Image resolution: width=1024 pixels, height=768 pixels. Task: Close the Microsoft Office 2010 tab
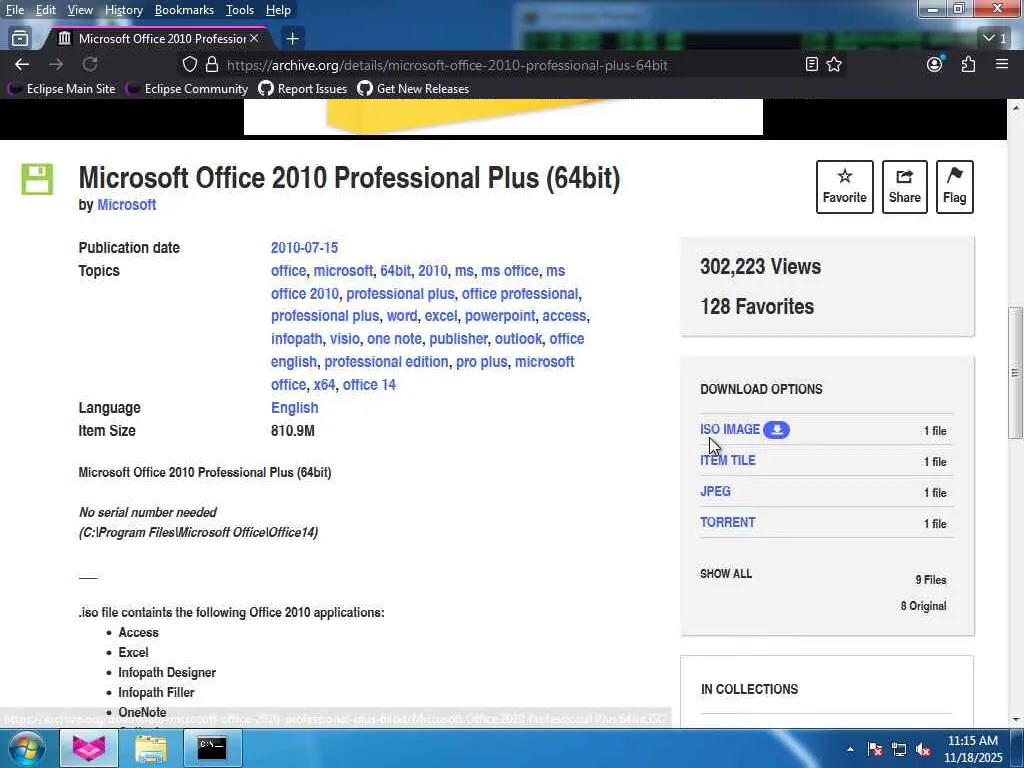254,39
